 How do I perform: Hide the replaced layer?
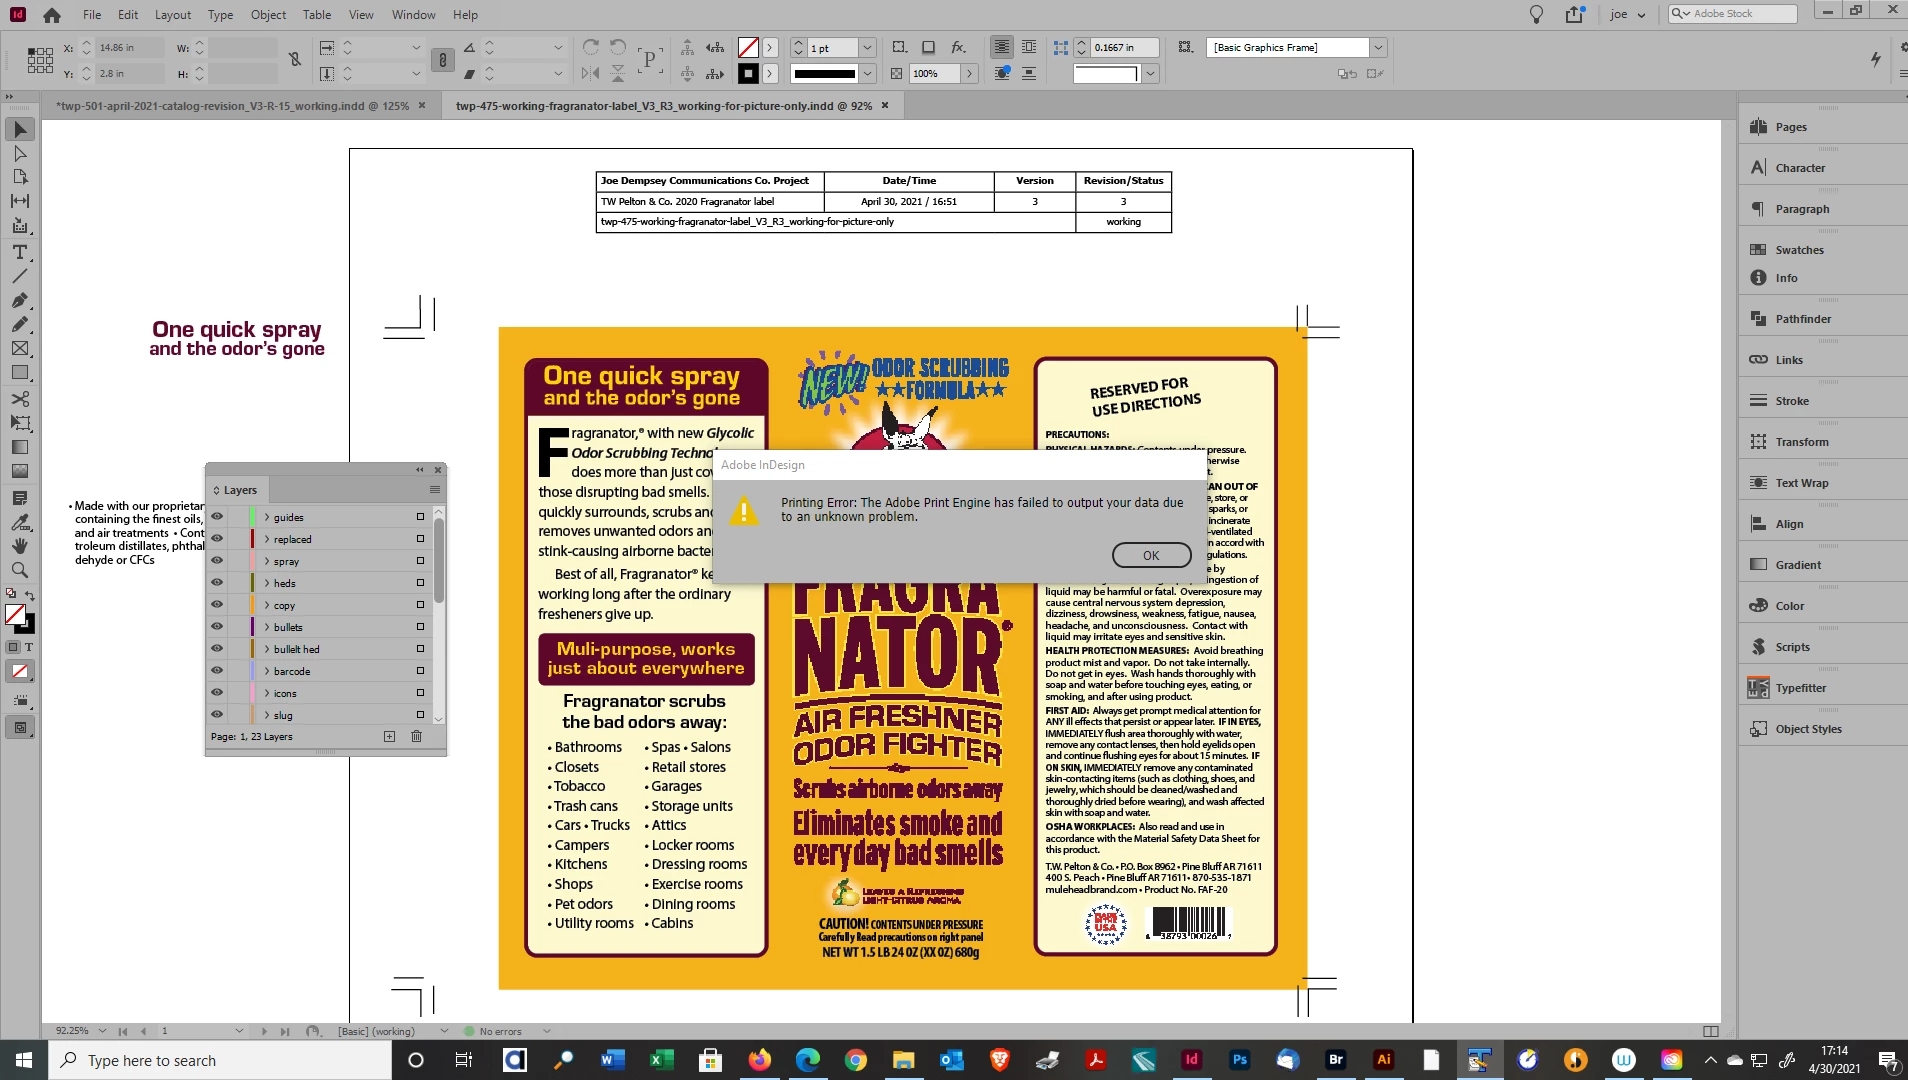point(217,539)
